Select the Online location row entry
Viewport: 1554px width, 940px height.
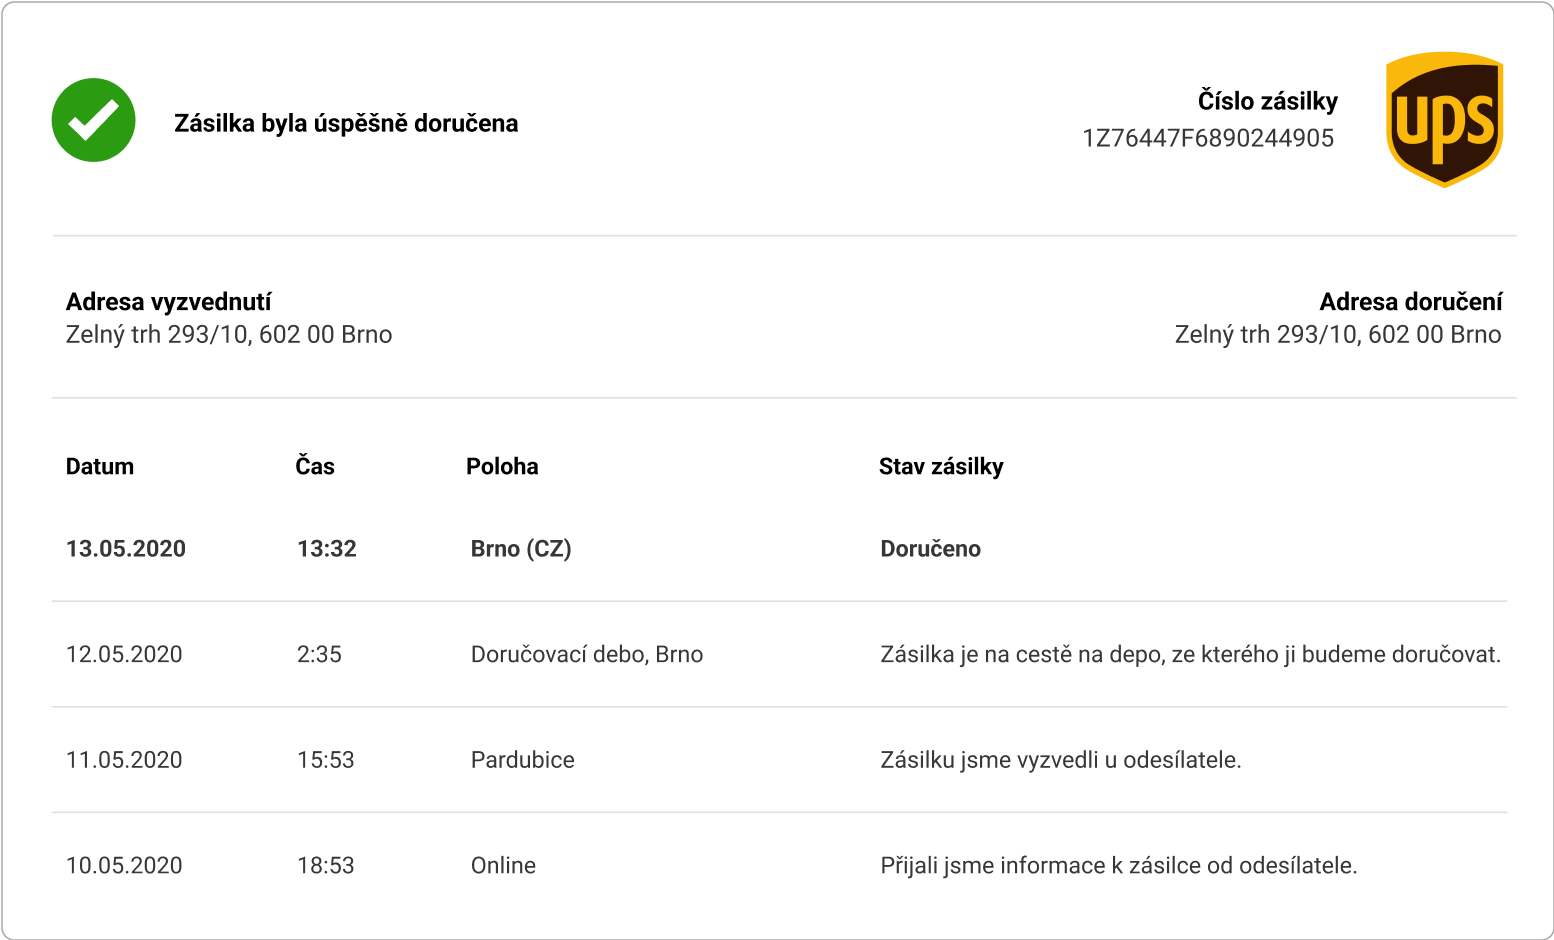coord(503,865)
